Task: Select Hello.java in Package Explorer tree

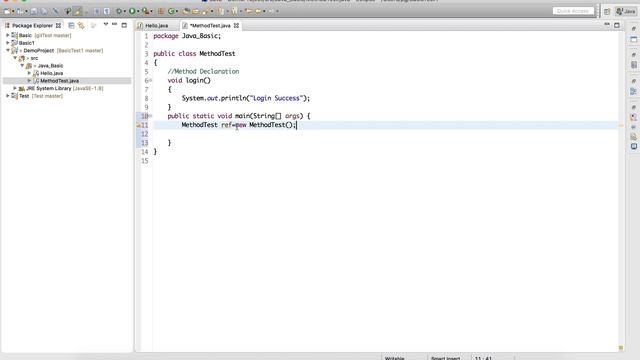Action: pos(51,73)
